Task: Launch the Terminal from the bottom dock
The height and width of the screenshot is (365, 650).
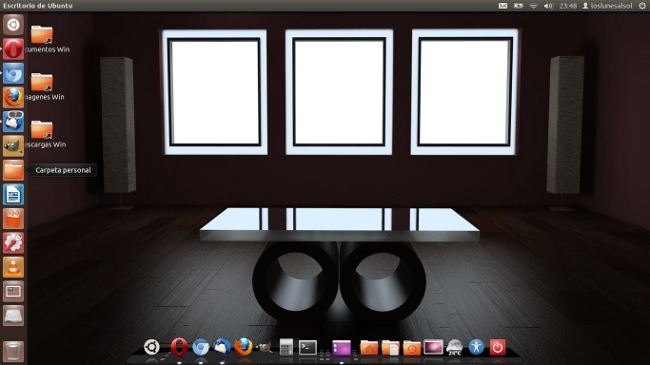Action: 308,347
